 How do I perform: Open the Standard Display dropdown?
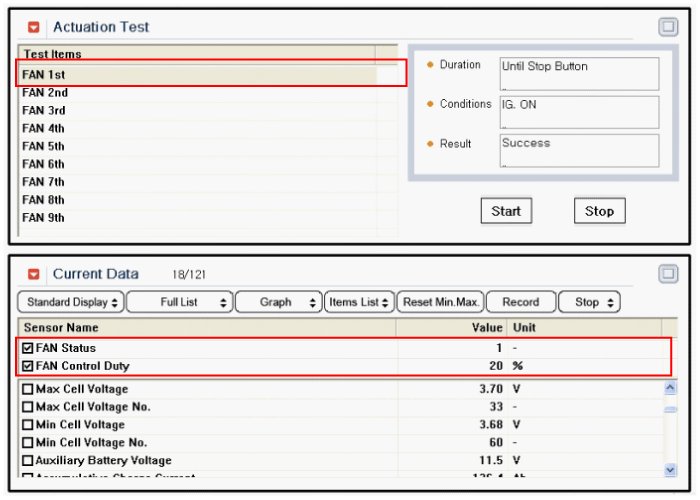(x=70, y=302)
